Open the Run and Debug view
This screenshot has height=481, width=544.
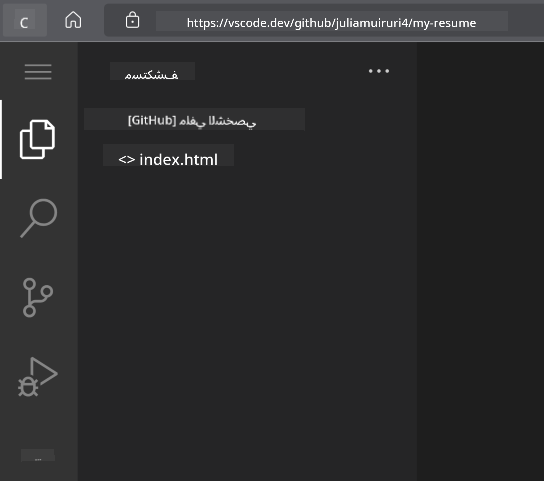pyautogui.click(x=38, y=377)
